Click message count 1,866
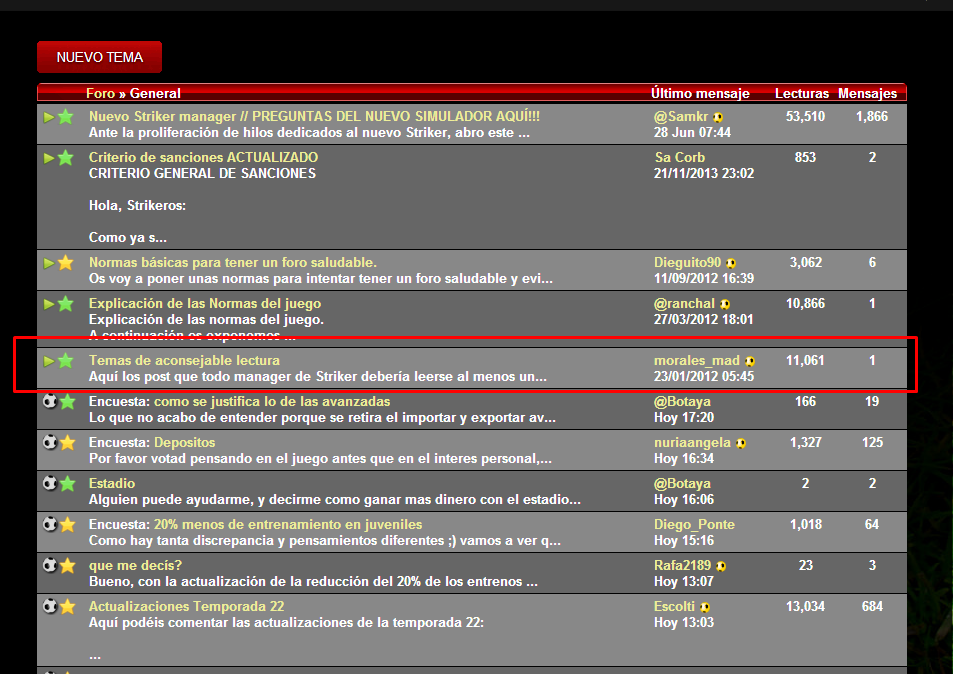The image size is (953, 674). tap(872, 116)
